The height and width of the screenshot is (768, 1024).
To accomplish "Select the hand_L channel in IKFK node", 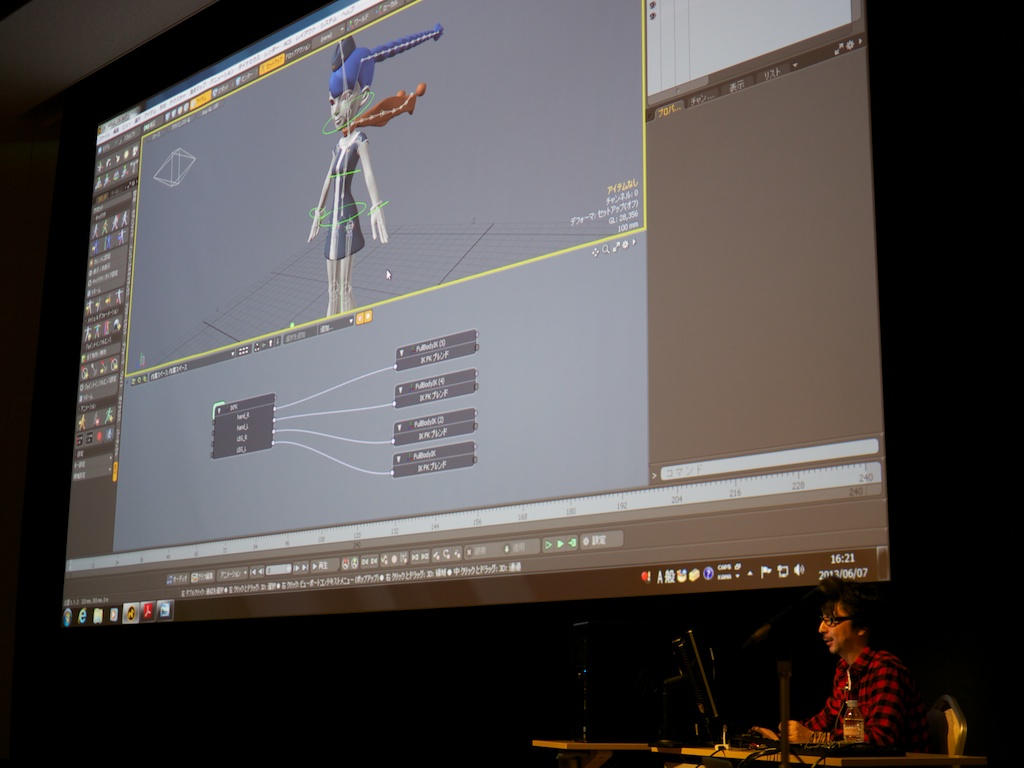I will pos(242,427).
